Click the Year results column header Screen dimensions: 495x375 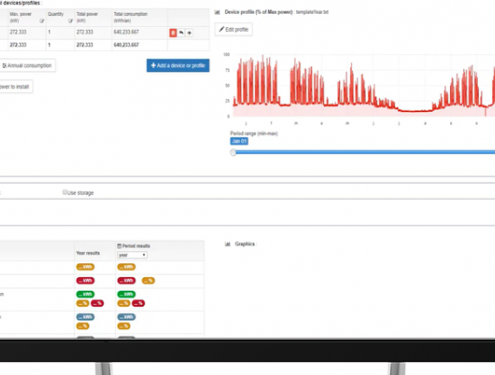pos(88,253)
